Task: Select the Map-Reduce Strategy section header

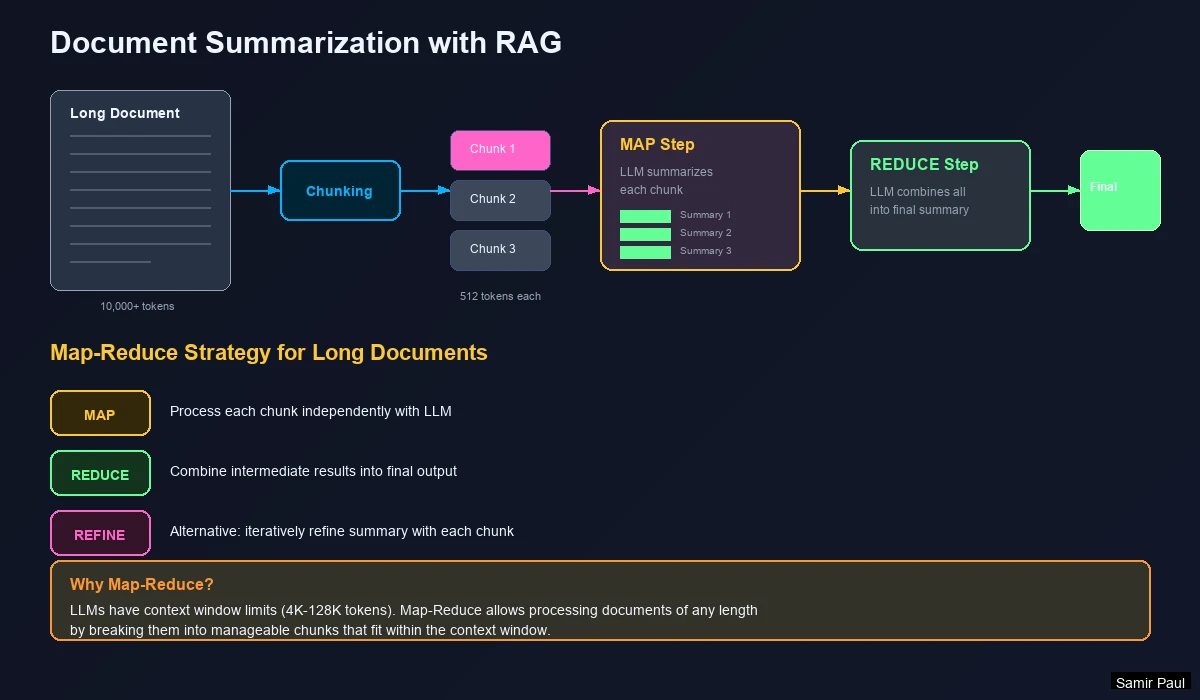Action: tap(269, 353)
